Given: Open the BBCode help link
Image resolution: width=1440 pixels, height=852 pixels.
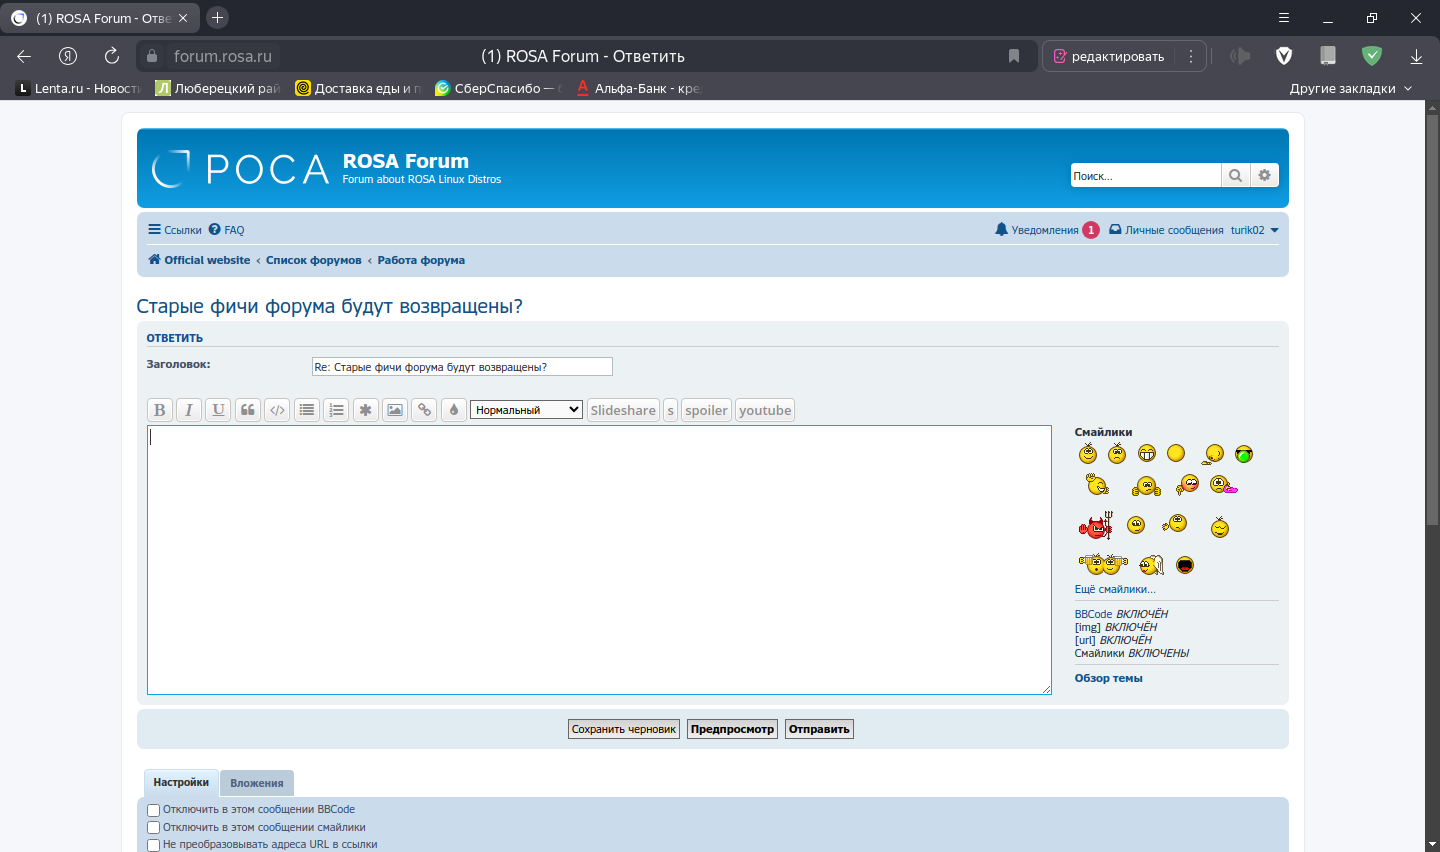Looking at the screenshot, I should (x=1093, y=614).
